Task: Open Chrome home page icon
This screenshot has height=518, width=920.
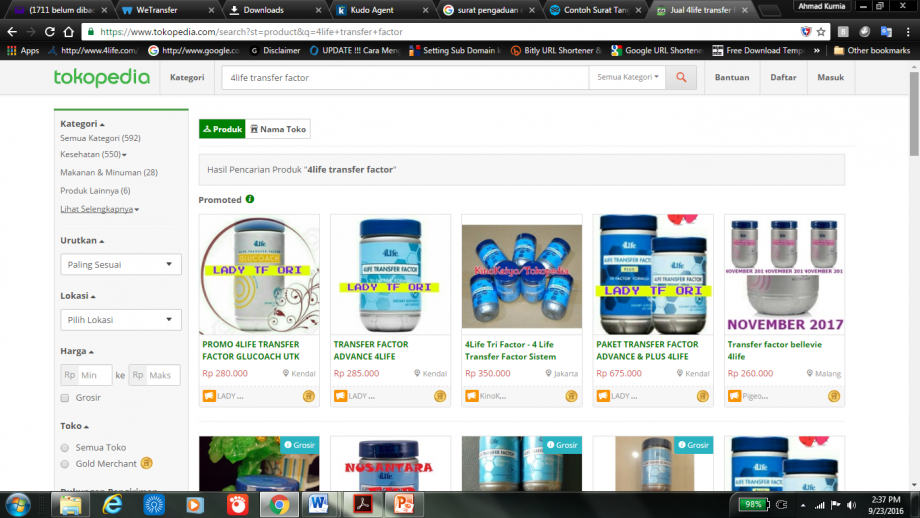Action: coord(69,32)
